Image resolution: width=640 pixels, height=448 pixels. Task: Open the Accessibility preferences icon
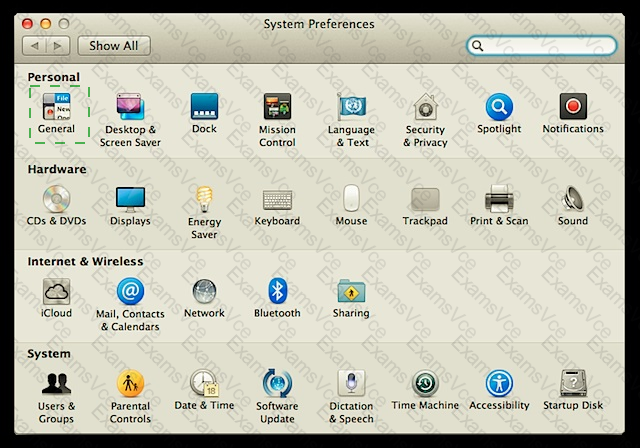[x=499, y=384]
